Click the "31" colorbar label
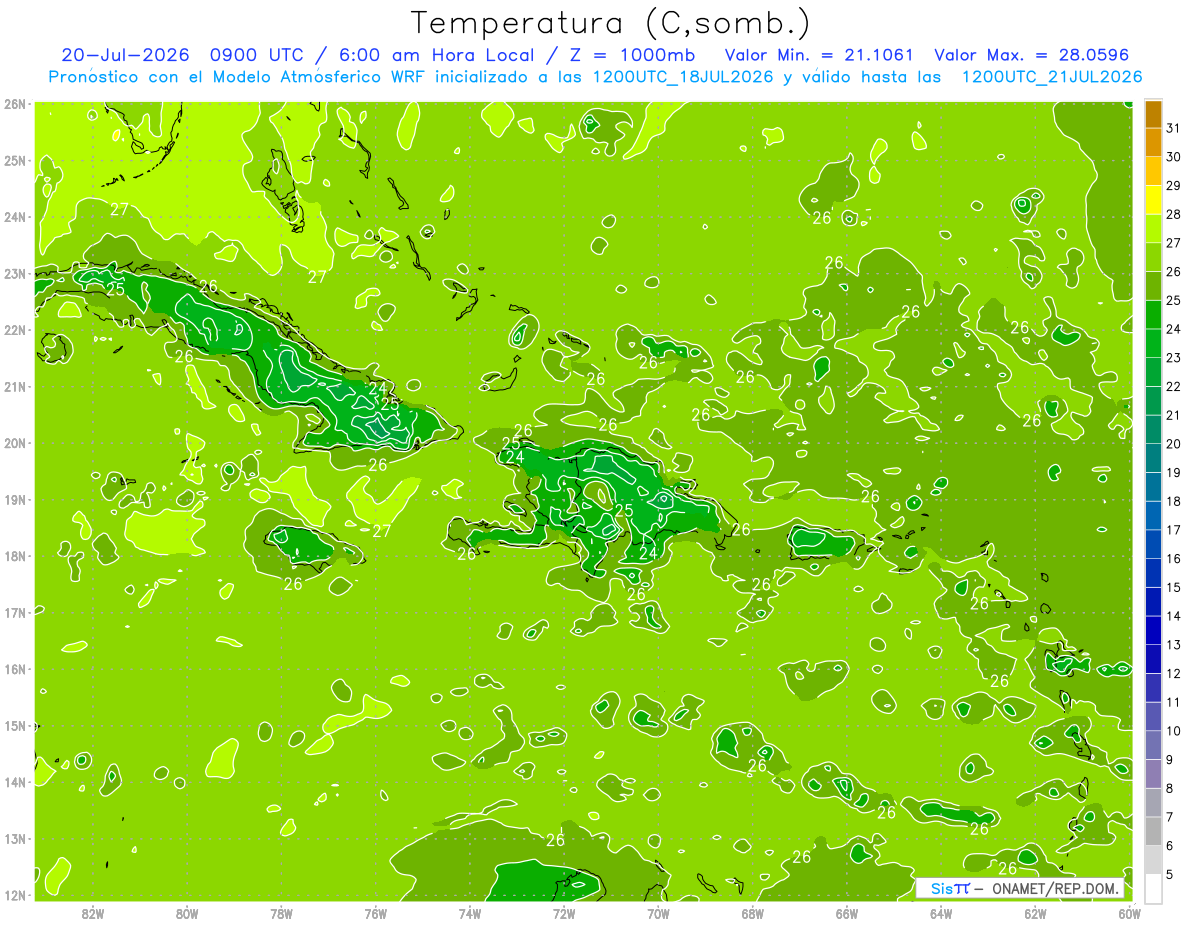 pos(1173,128)
